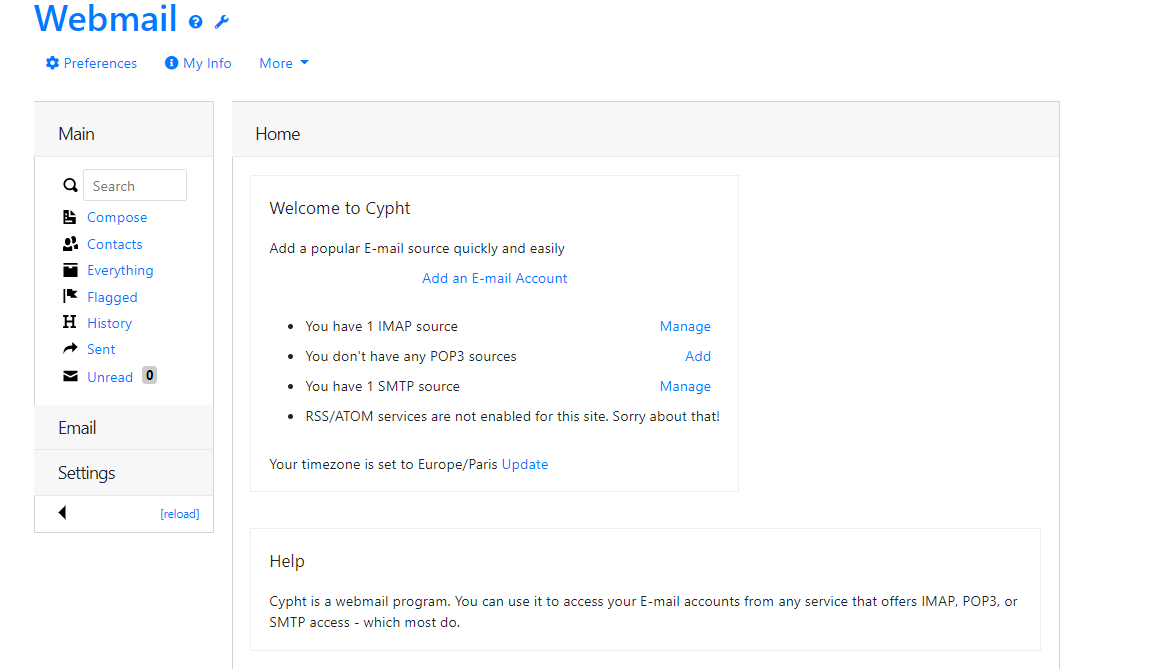
Task: Click the help question mark icon
Action: click(x=196, y=22)
